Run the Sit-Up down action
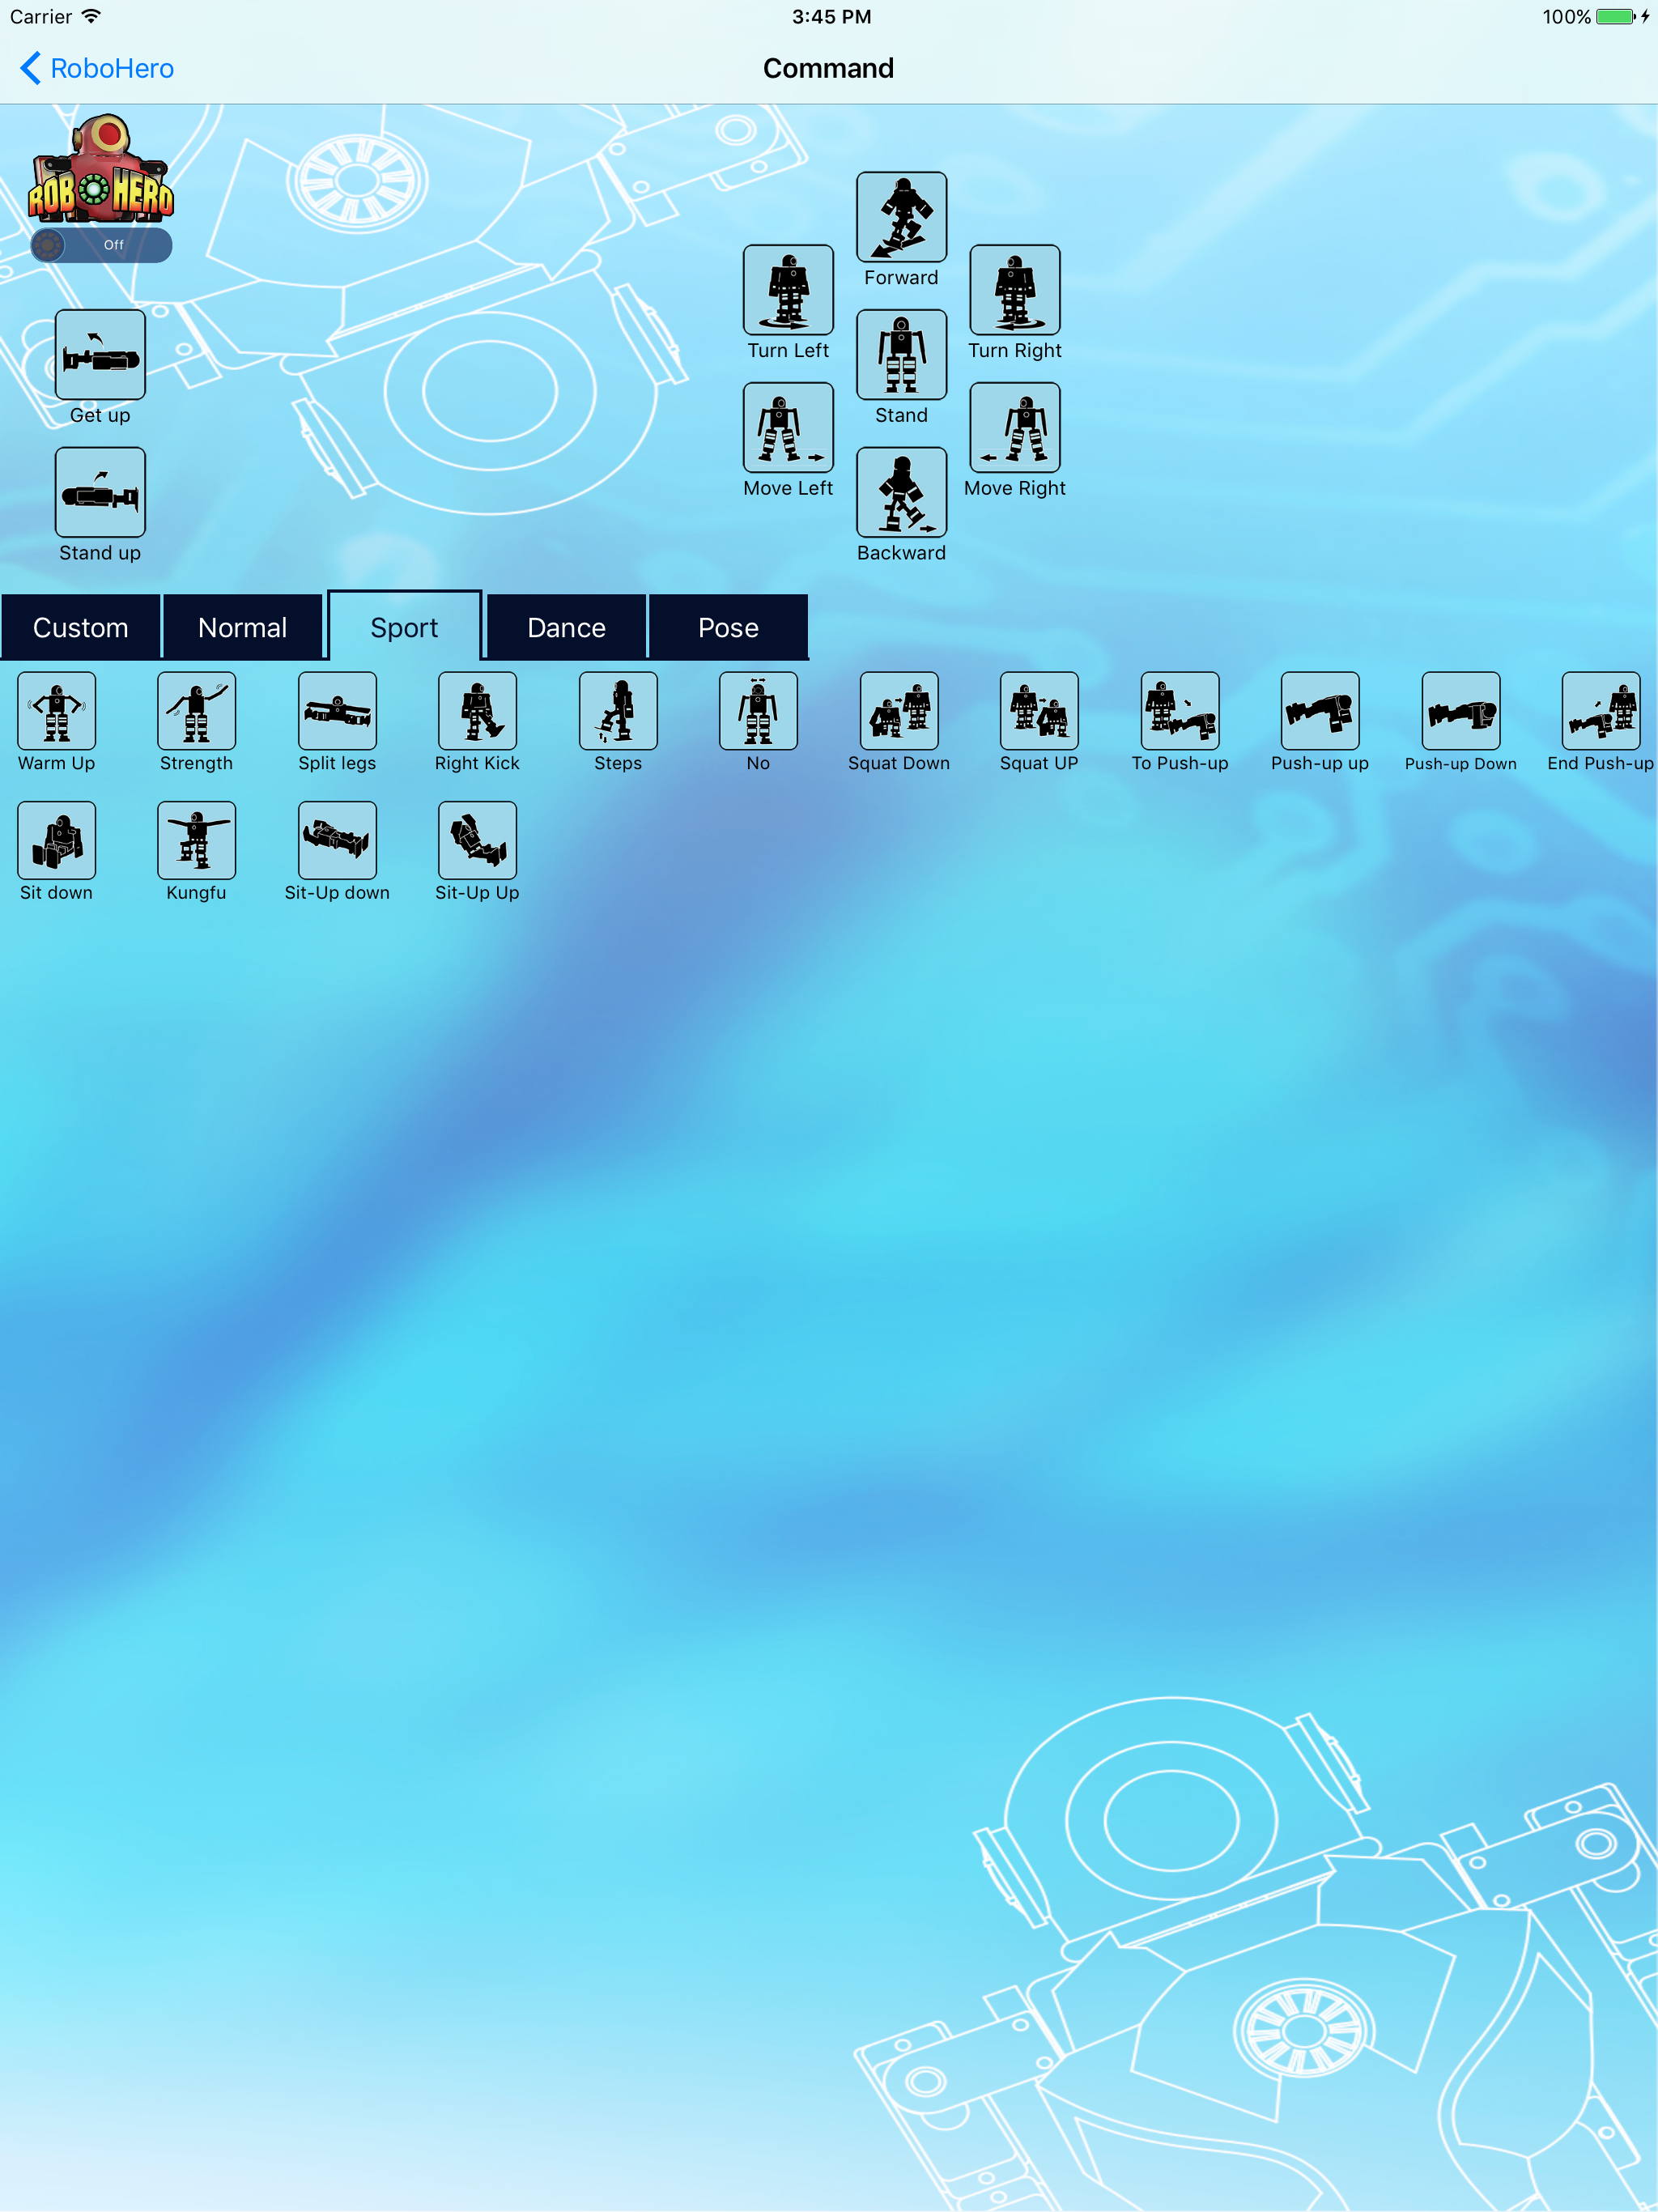The width and height of the screenshot is (1658, 2212). (337, 840)
